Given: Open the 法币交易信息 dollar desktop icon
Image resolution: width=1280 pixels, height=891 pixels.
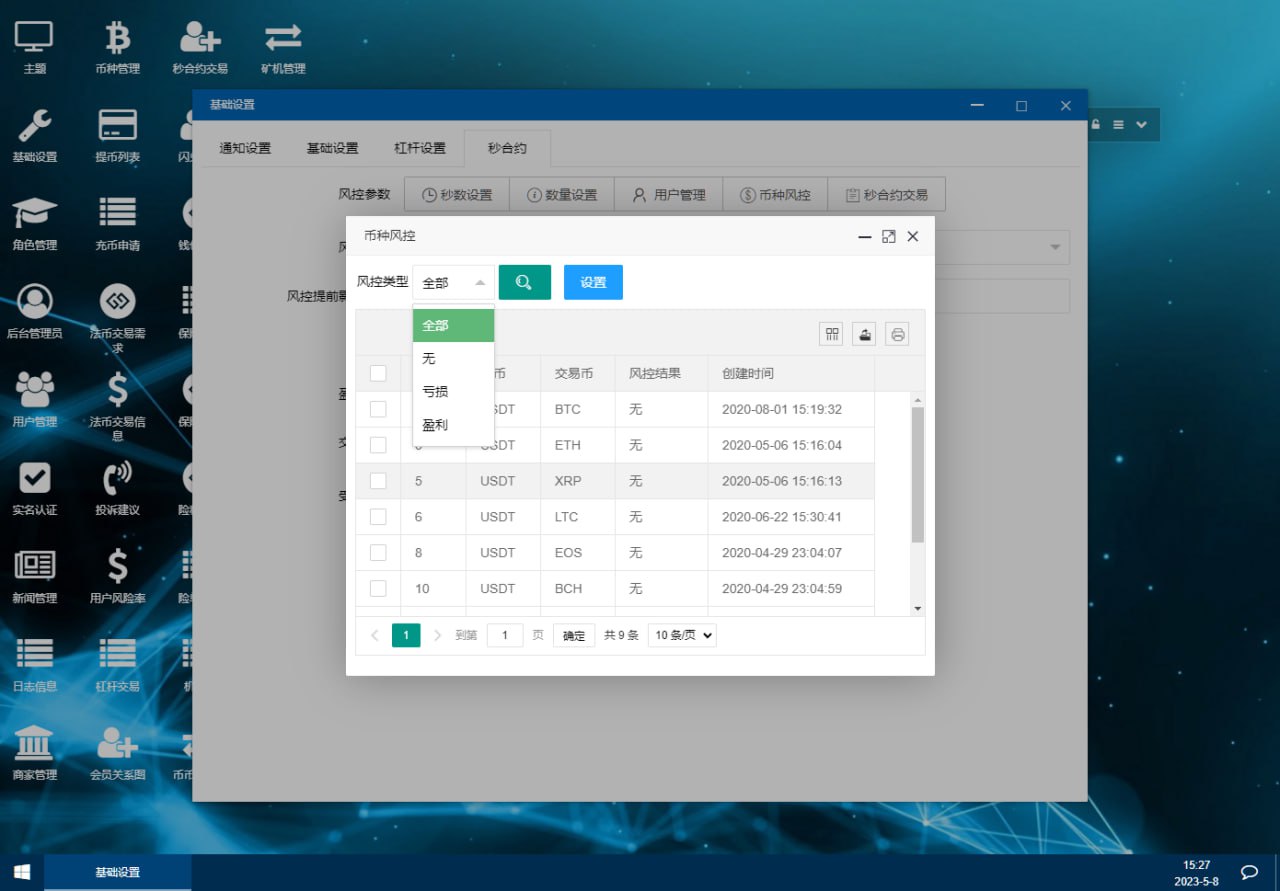Looking at the screenshot, I should [x=118, y=406].
